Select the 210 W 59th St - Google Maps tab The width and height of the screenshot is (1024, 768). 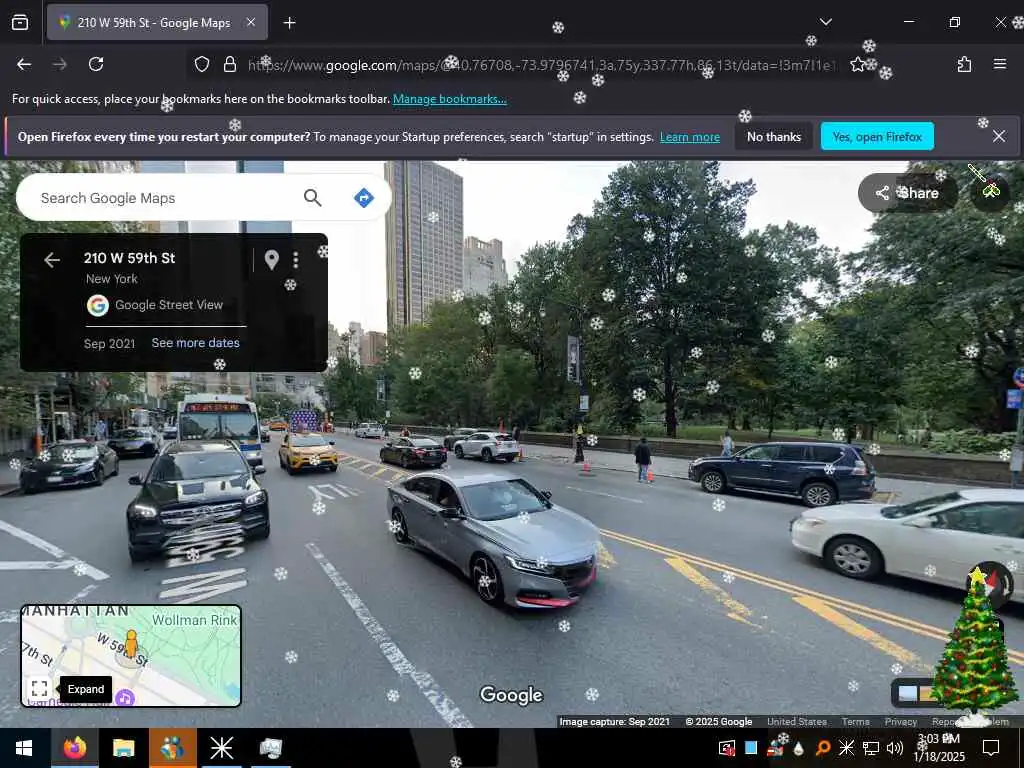(x=153, y=23)
